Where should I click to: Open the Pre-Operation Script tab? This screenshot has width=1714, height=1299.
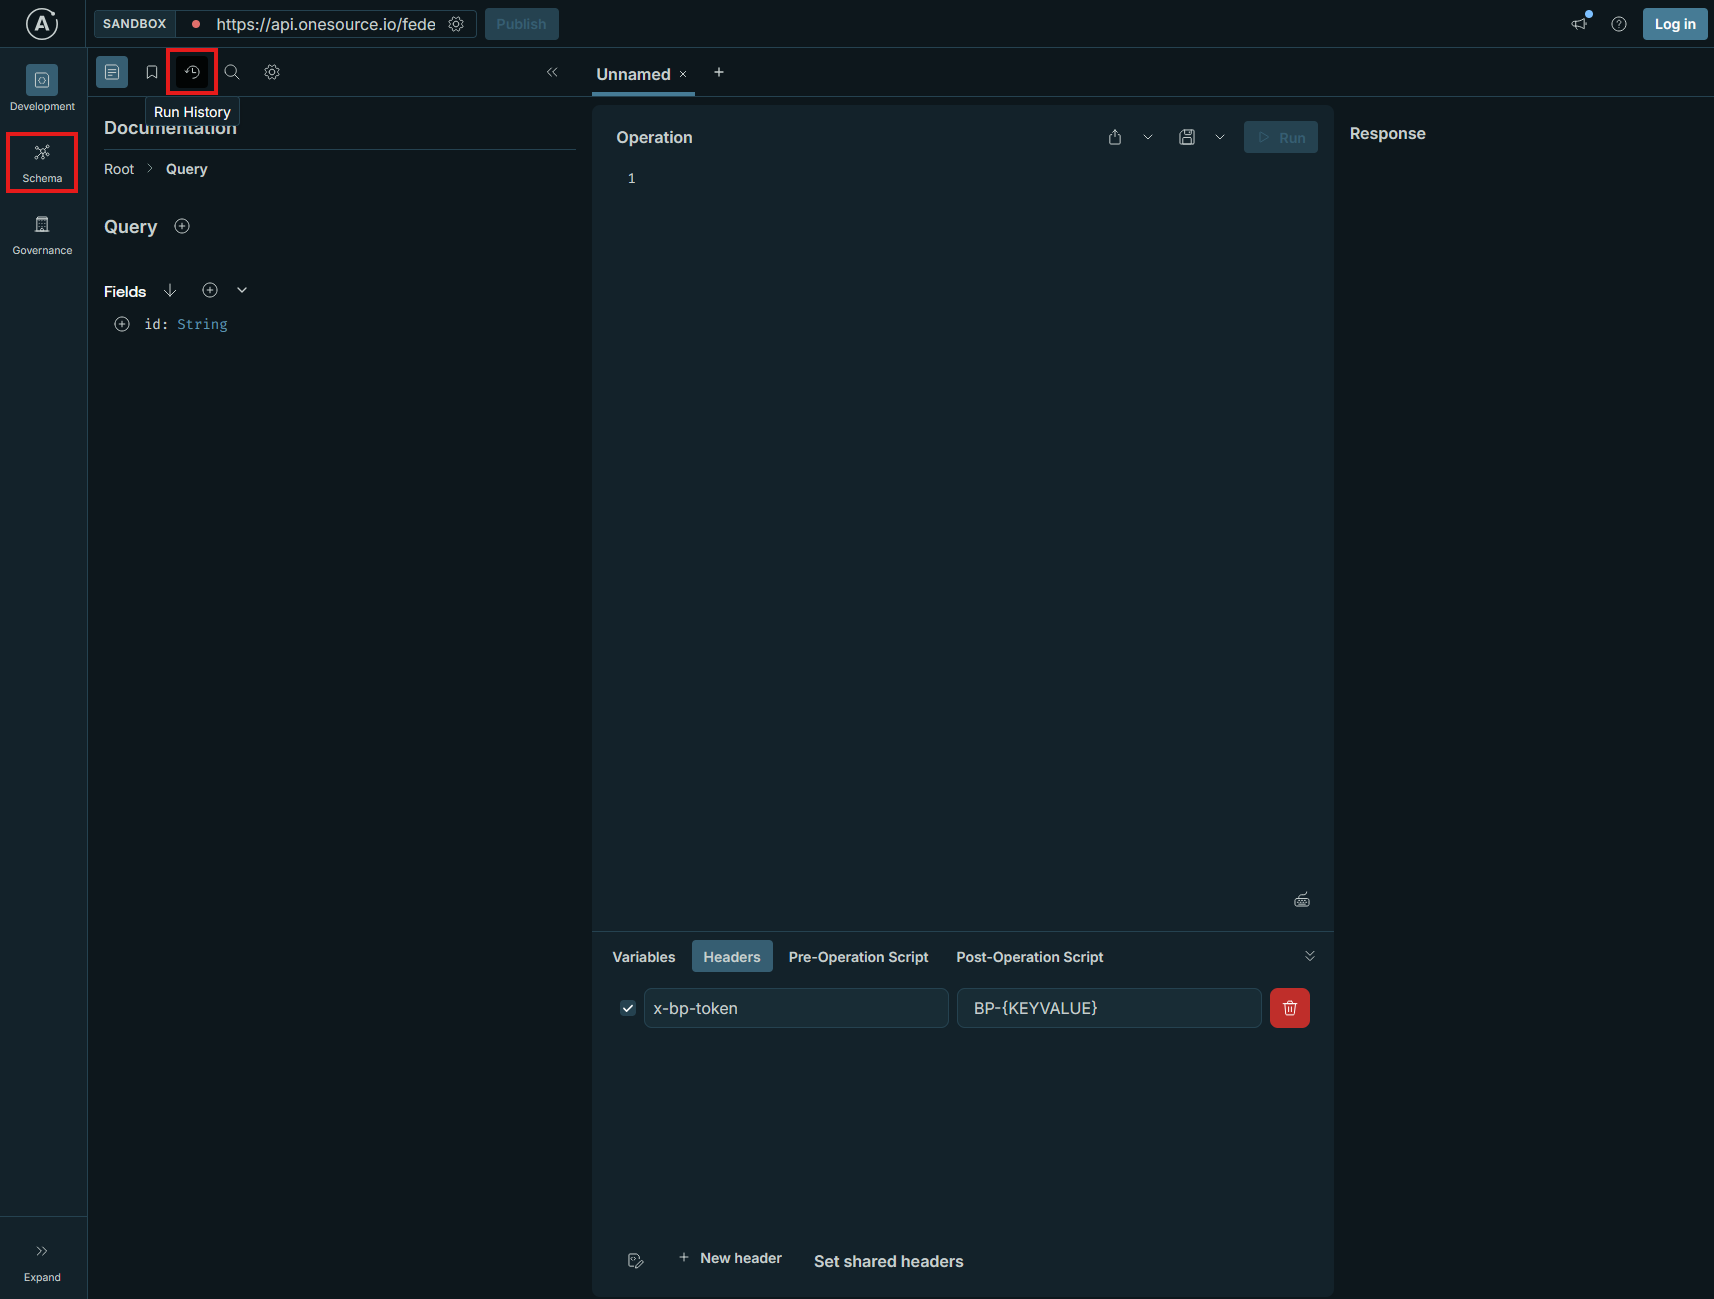pos(858,956)
